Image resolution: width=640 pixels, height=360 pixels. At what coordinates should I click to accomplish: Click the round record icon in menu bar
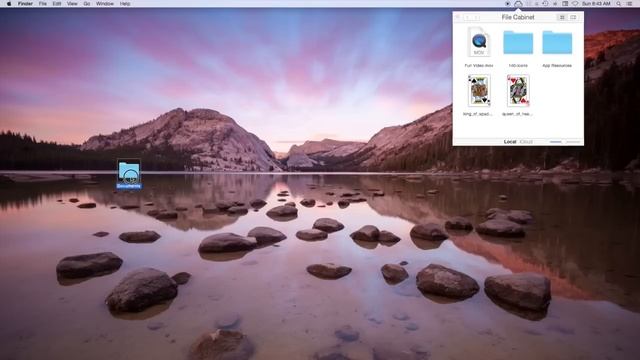pos(507,4)
